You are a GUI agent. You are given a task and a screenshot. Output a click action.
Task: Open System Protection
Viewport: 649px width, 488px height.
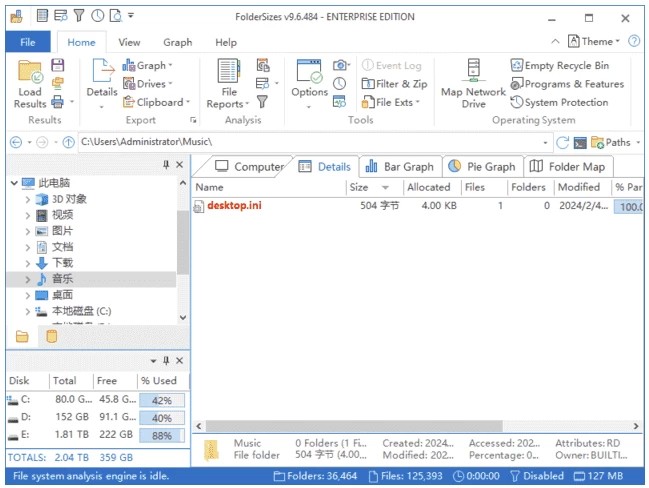(x=559, y=102)
